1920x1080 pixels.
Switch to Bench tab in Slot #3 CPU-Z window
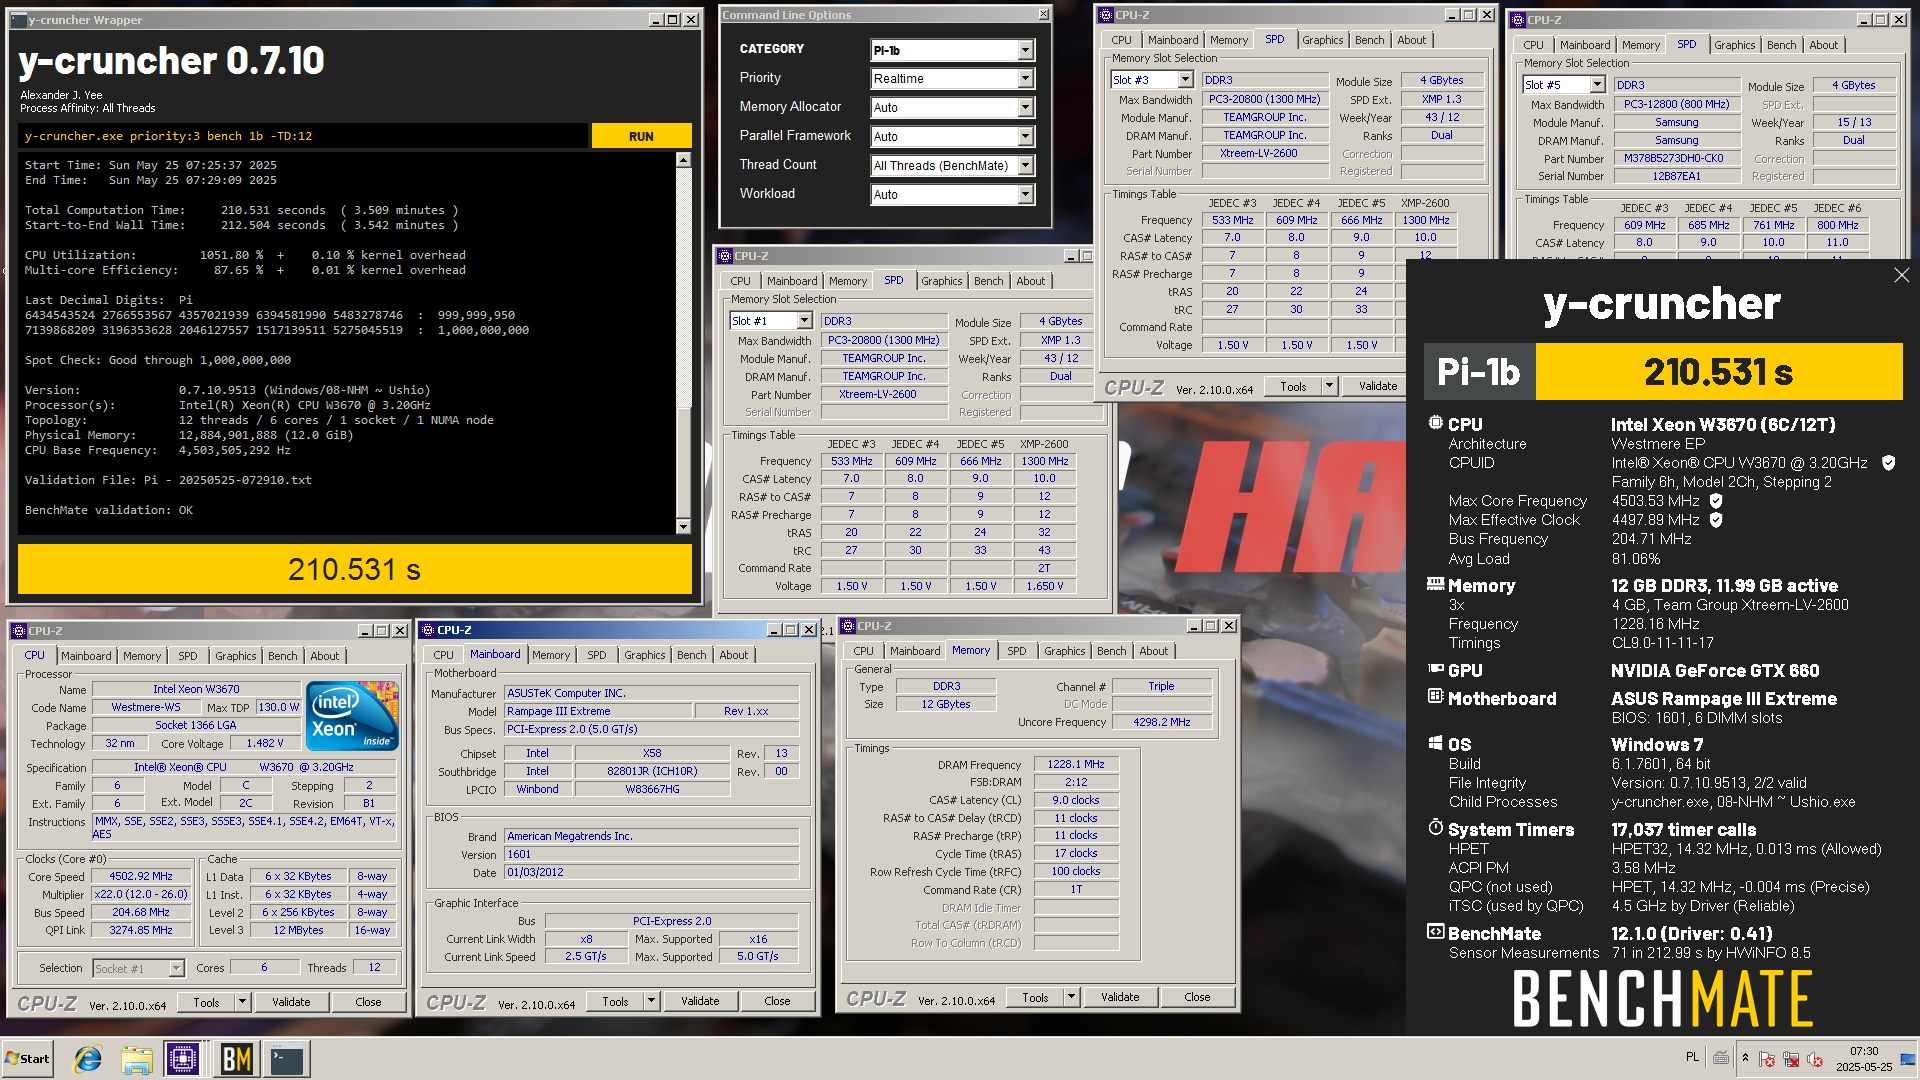1369,40
